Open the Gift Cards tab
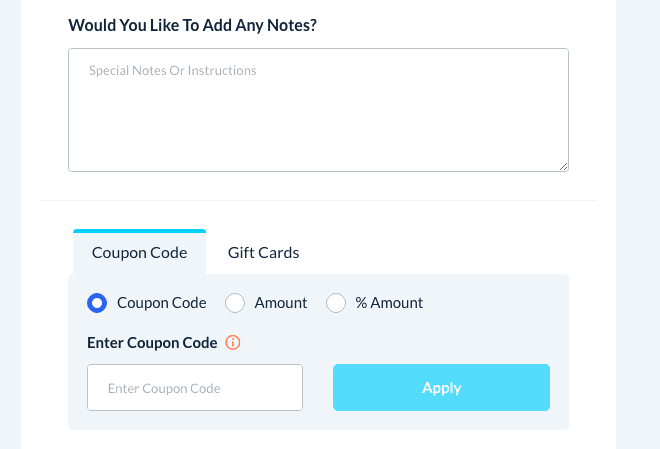Image resolution: width=660 pixels, height=449 pixels. coord(263,253)
